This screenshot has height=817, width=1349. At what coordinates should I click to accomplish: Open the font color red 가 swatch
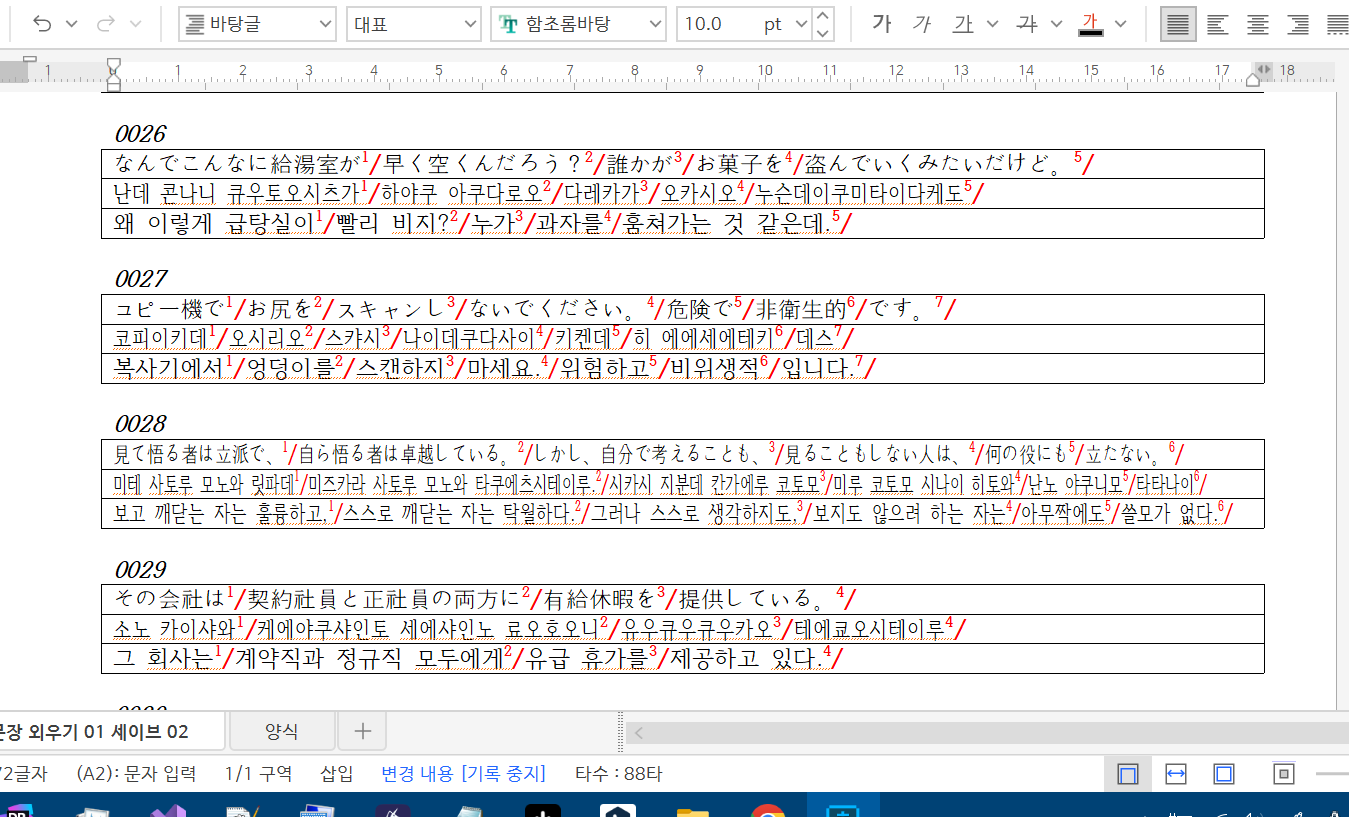[x=1090, y=24]
